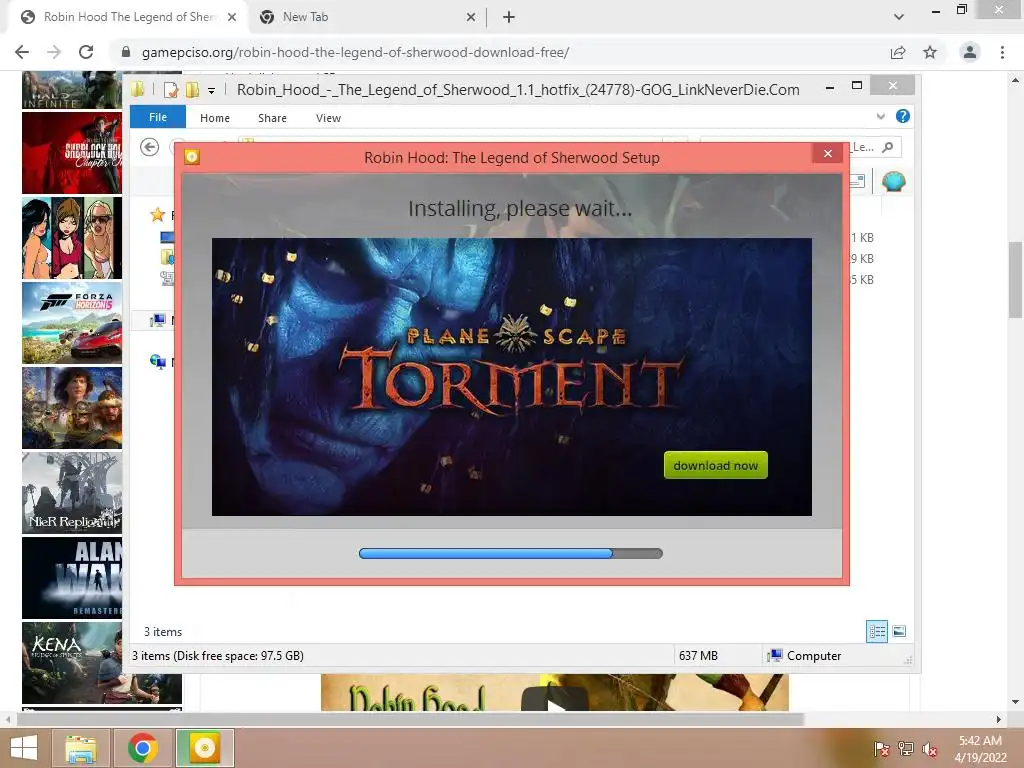Screen dimensions: 1024x768
Task: Share this page icon in address bar
Action: (x=898, y=52)
